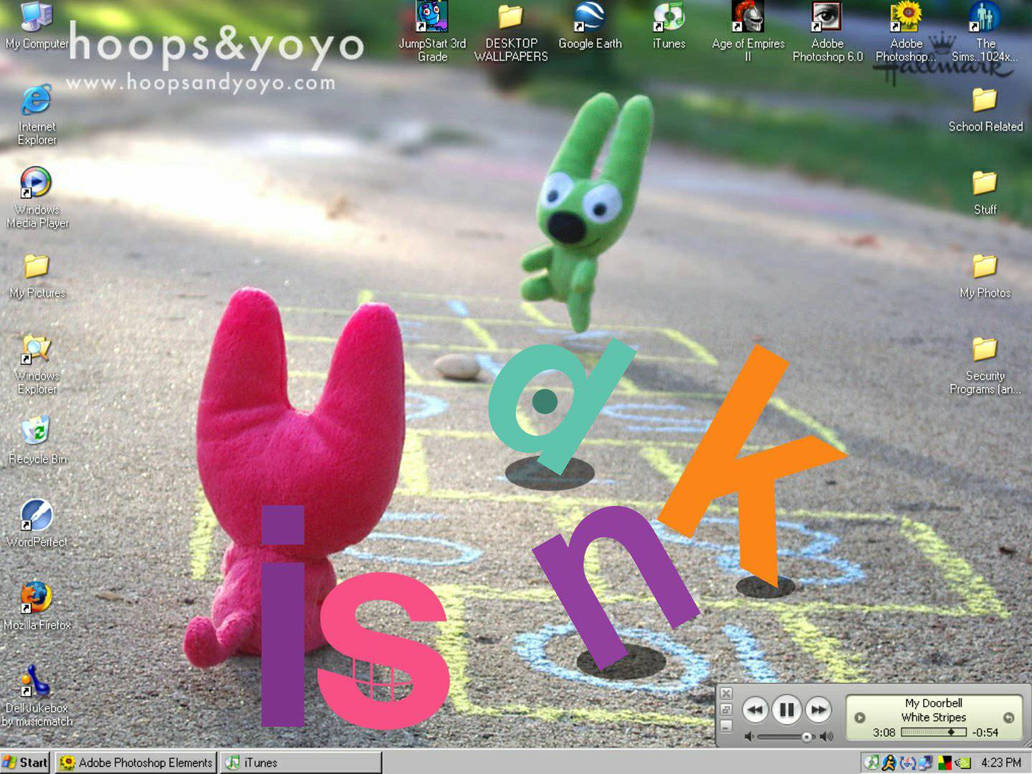
Task: Click the "My Doorbell" song title
Action: tap(933, 703)
